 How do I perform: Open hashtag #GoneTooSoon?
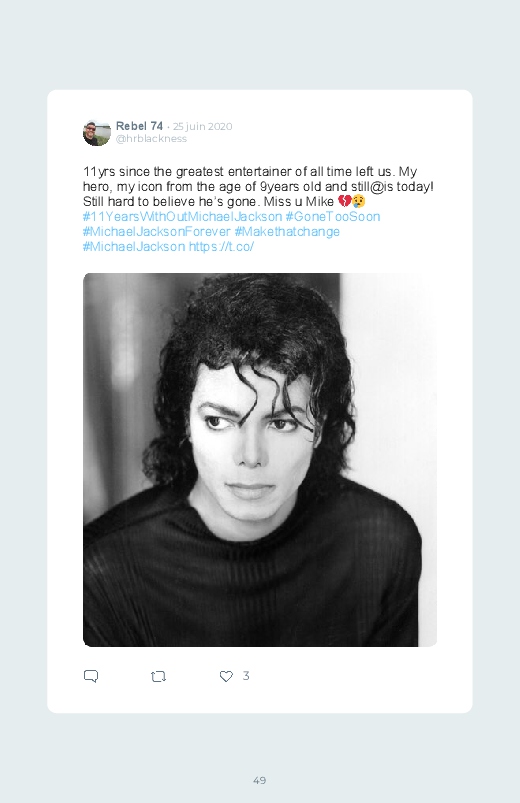[x=333, y=217]
